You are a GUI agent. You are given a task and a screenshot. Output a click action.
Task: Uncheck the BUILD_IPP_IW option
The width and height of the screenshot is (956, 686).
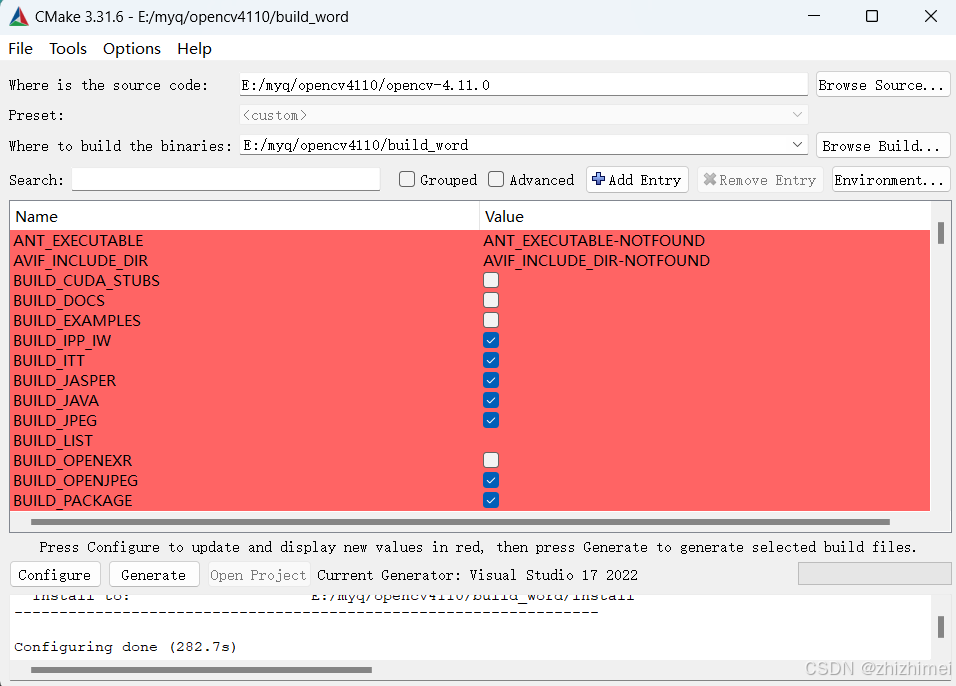pos(491,340)
